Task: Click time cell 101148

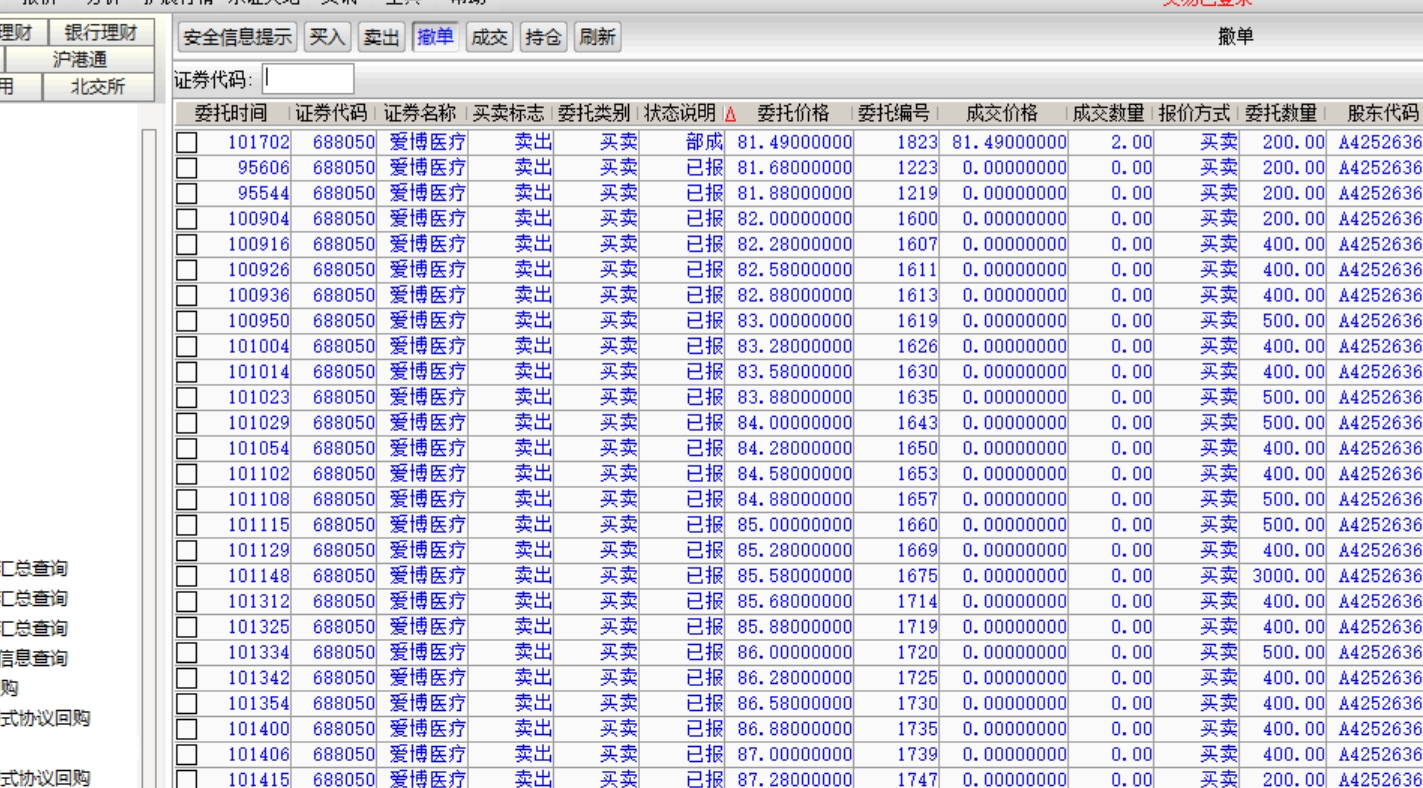Action: pos(258,576)
